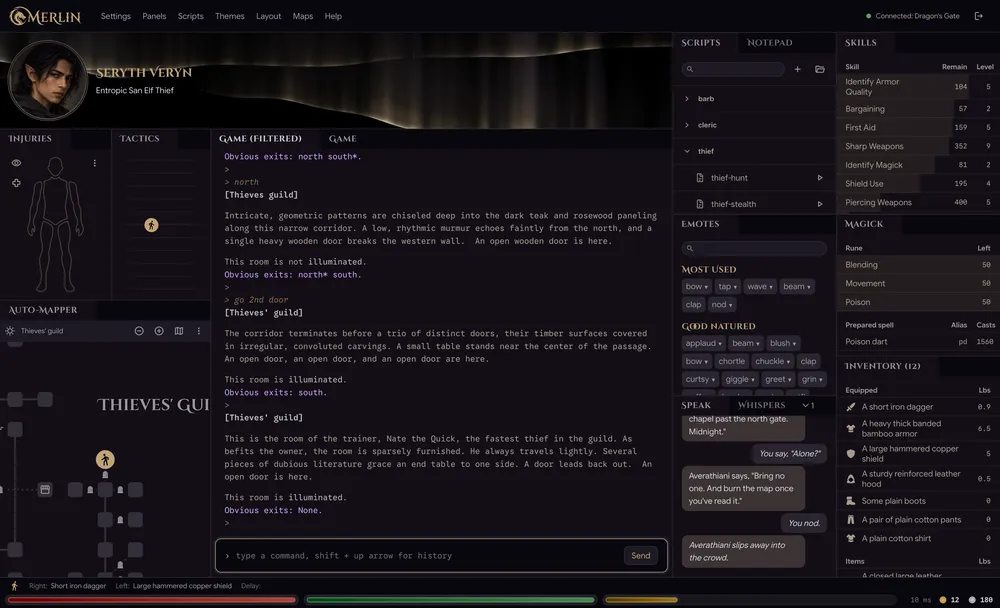1000x608 pixels.
Task: Click the logout icon at top right
Action: (978, 16)
